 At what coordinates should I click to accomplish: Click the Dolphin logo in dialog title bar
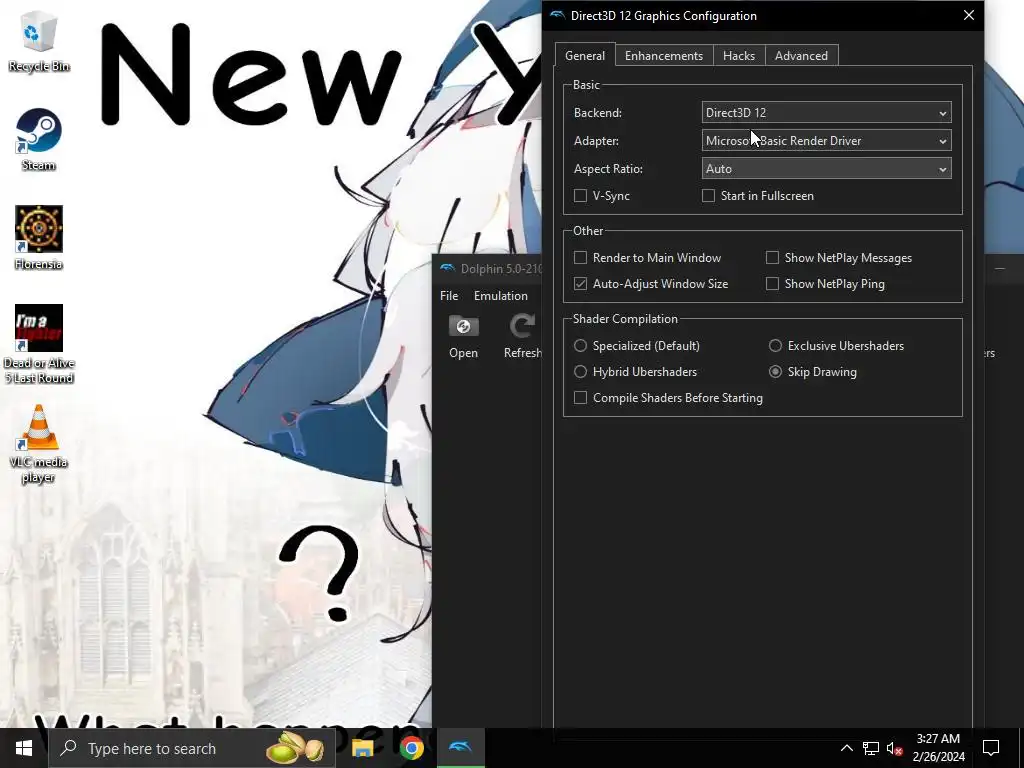point(556,15)
